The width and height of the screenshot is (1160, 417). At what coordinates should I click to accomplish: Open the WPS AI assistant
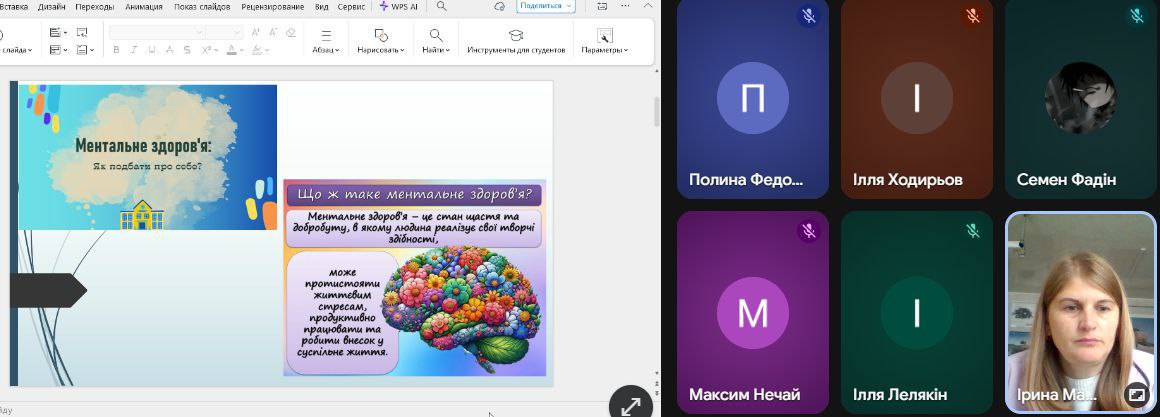tap(397, 6)
